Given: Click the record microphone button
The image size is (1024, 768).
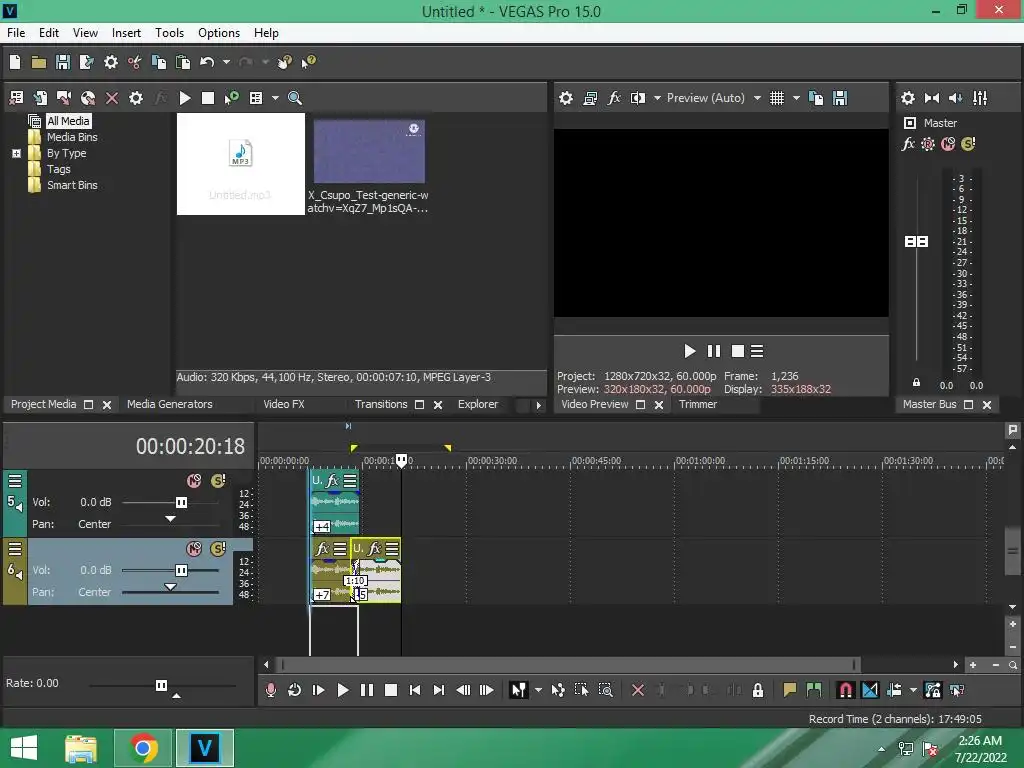Looking at the screenshot, I should coord(270,690).
